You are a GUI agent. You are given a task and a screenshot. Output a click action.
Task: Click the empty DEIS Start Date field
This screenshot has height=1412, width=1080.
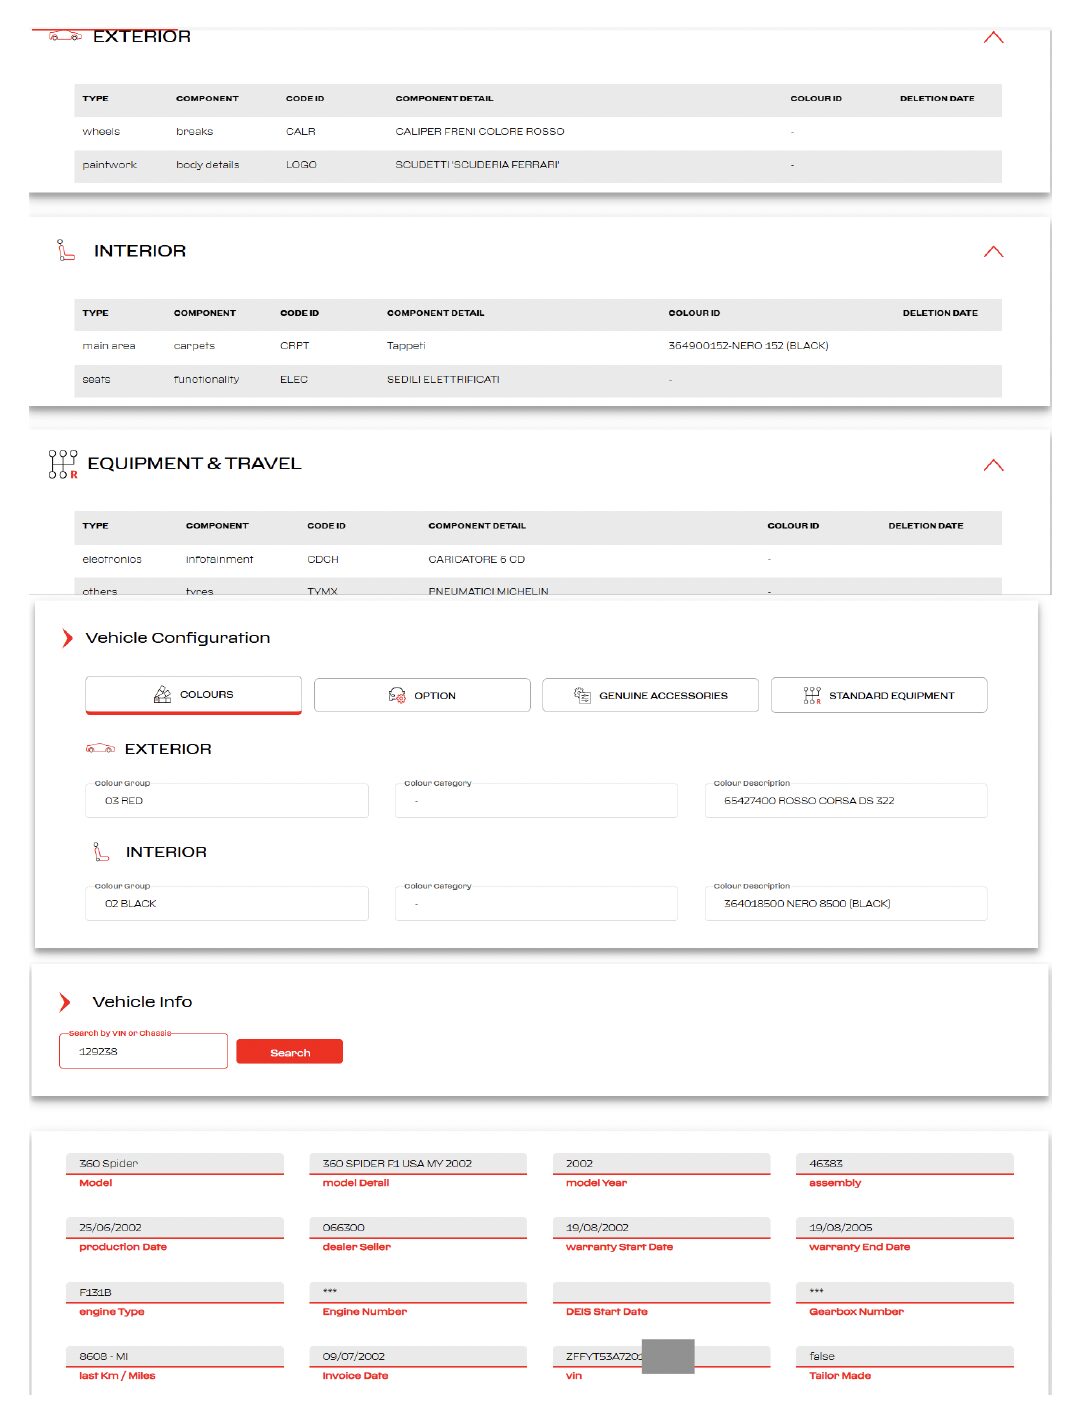pos(661,1292)
